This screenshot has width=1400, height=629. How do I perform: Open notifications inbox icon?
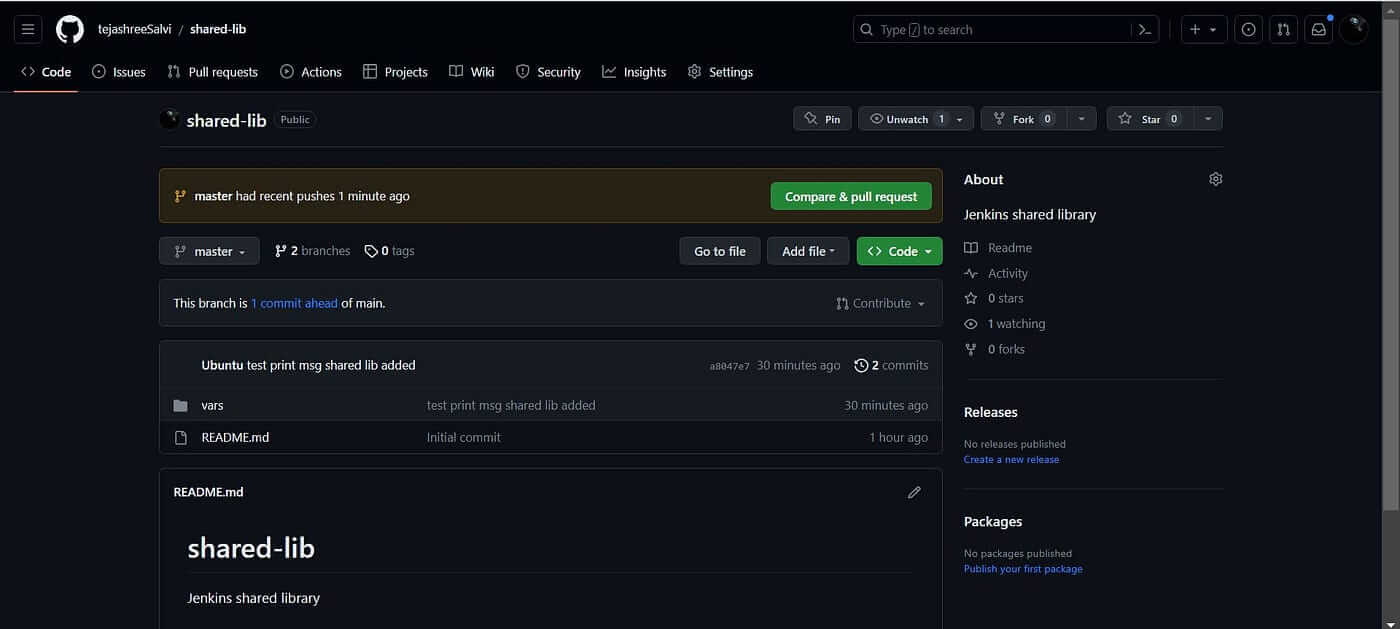pos(1318,30)
